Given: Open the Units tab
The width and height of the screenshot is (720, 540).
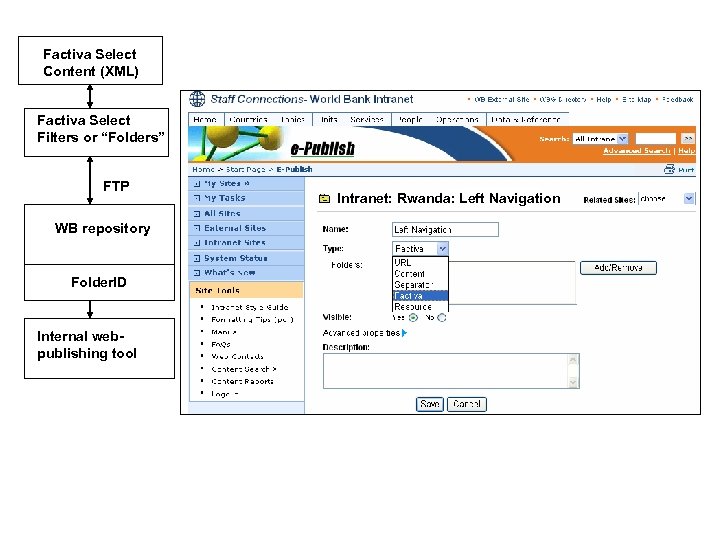Looking at the screenshot, I should tap(329, 119).
